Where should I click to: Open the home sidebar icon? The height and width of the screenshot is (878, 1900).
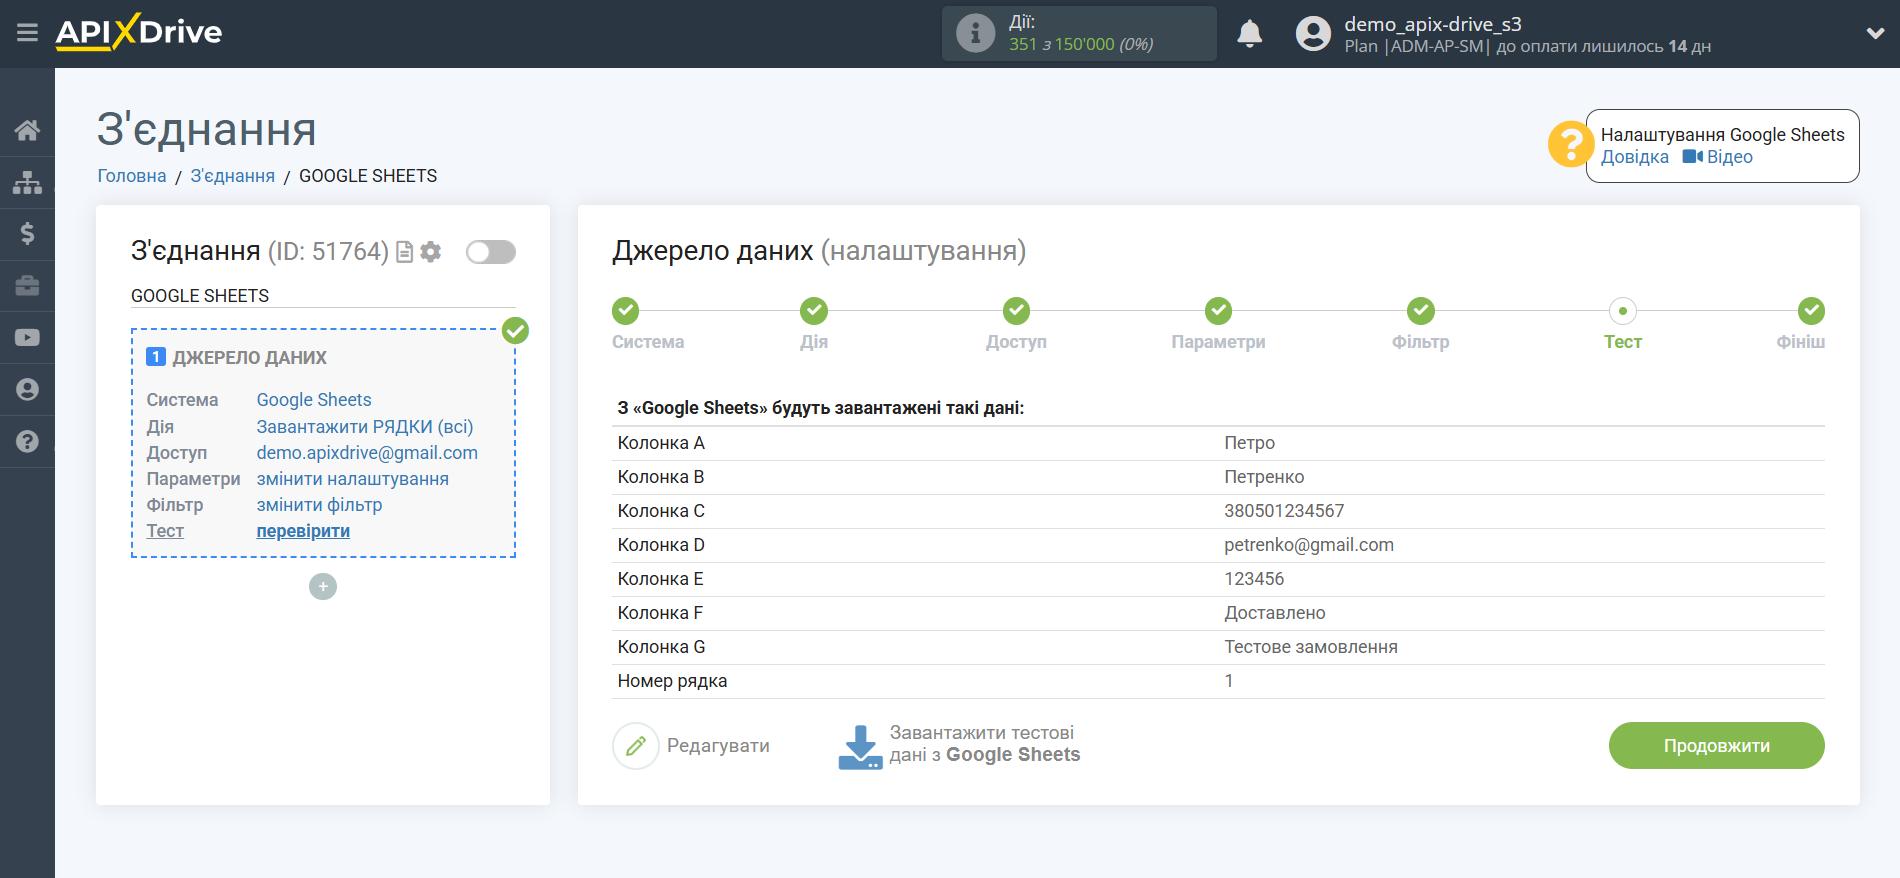[x=27, y=130]
